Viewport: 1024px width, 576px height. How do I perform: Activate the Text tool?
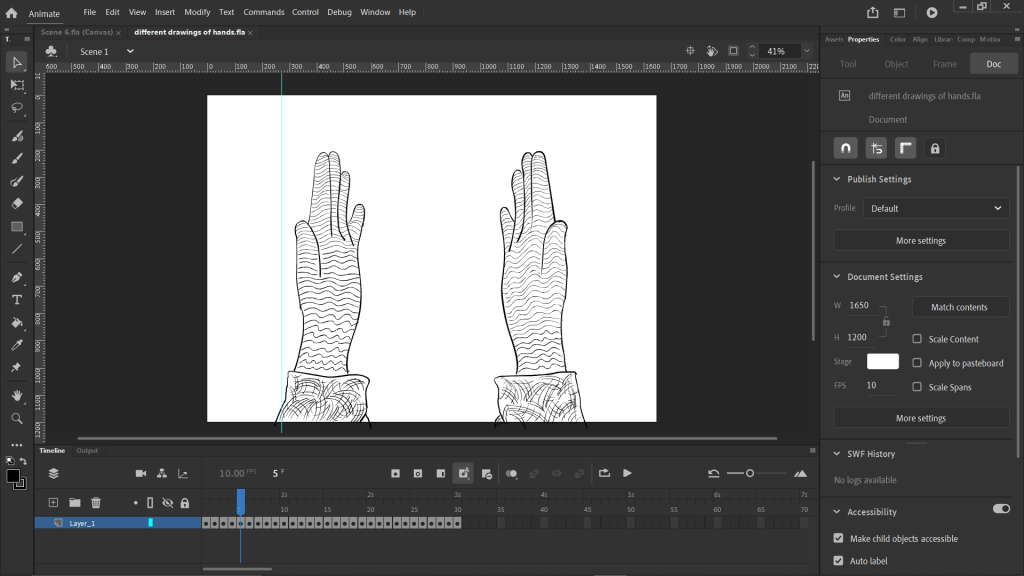pos(17,300)
